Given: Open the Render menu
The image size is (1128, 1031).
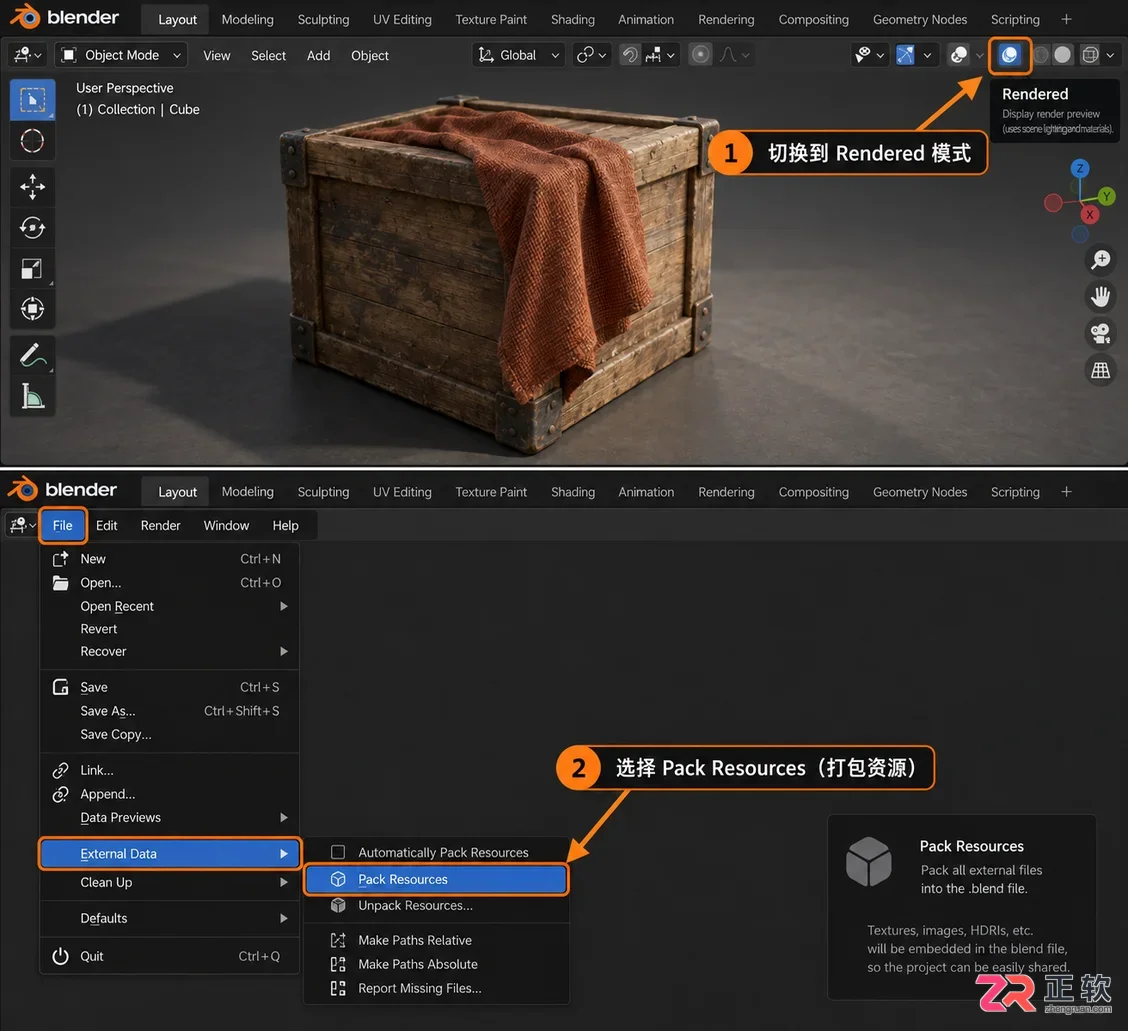Looking at the screenshot, I should pos(160,526).
